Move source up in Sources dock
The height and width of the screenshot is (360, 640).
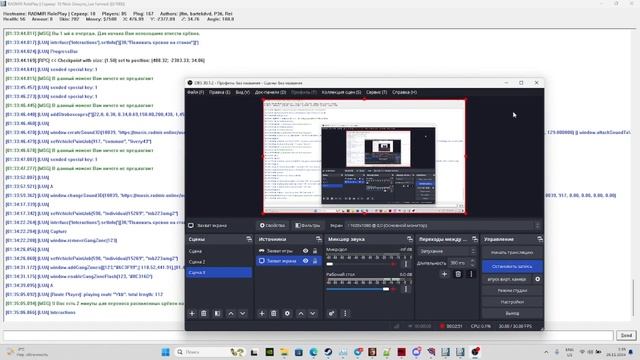[x=301, y=313]
